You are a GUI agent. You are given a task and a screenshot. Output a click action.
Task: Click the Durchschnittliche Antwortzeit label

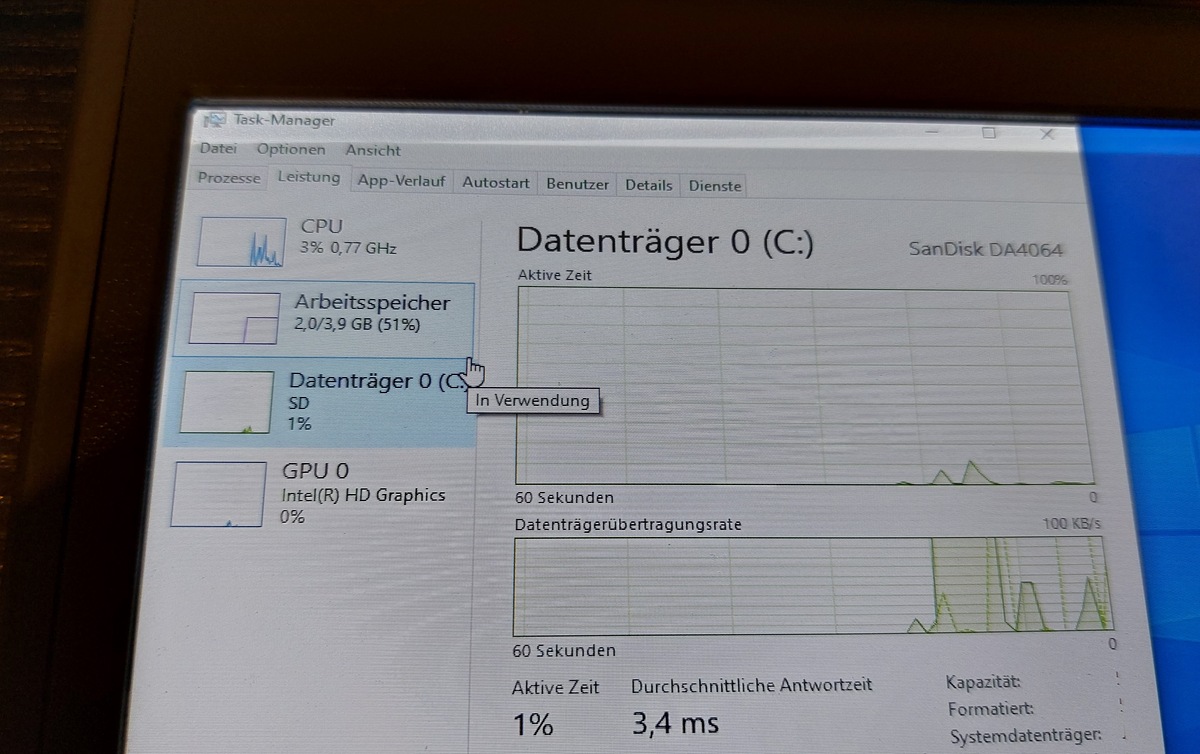752,685
